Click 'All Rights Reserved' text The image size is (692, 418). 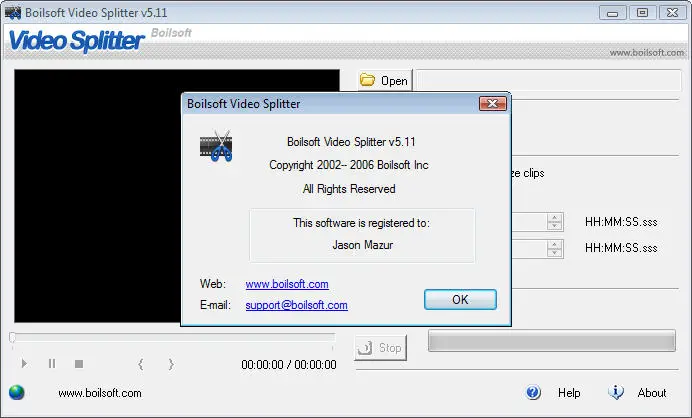pos(349,189)
